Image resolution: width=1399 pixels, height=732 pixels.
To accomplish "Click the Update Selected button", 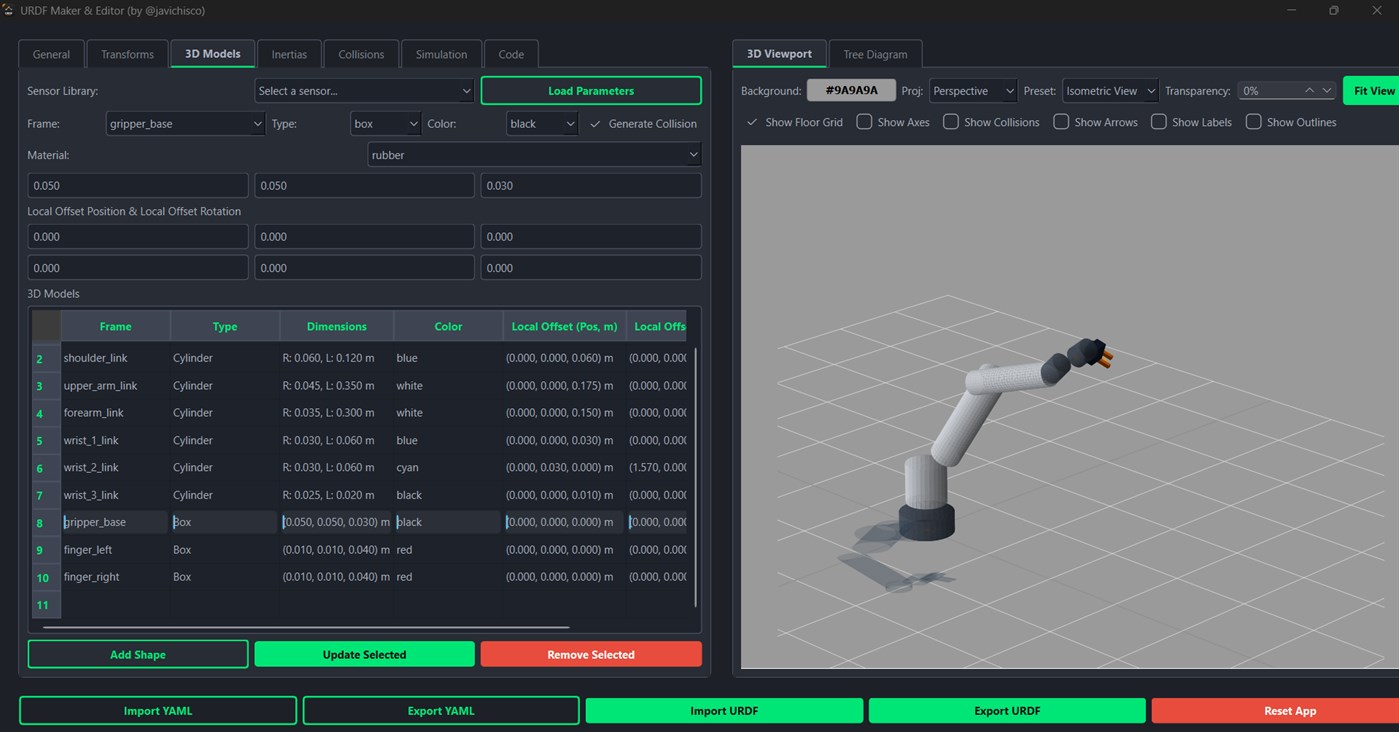I will point(364,654).
